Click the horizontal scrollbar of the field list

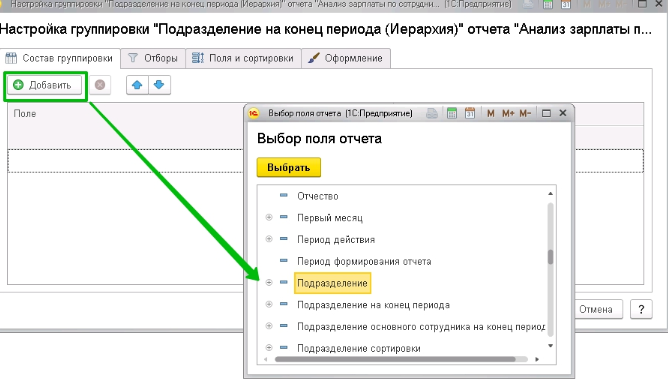pos(395,359)
